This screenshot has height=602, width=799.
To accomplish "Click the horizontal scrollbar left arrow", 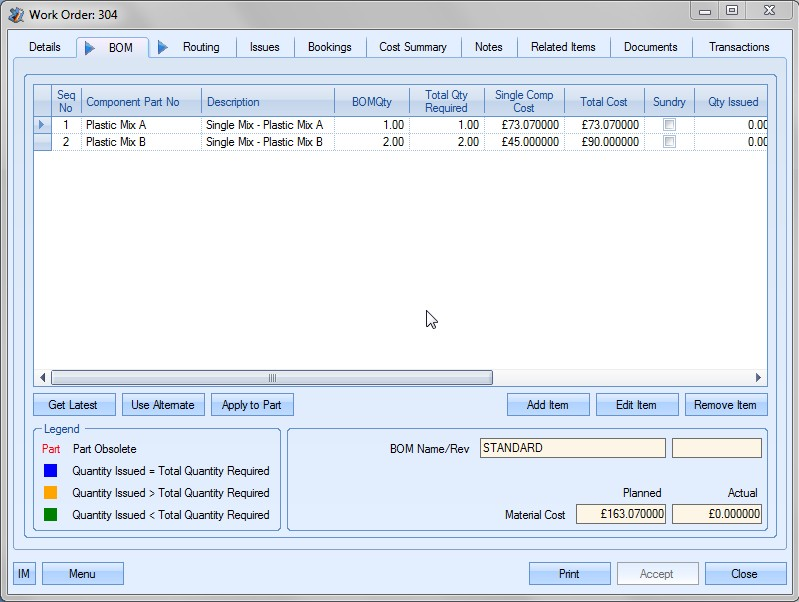I will click(43, 378).
